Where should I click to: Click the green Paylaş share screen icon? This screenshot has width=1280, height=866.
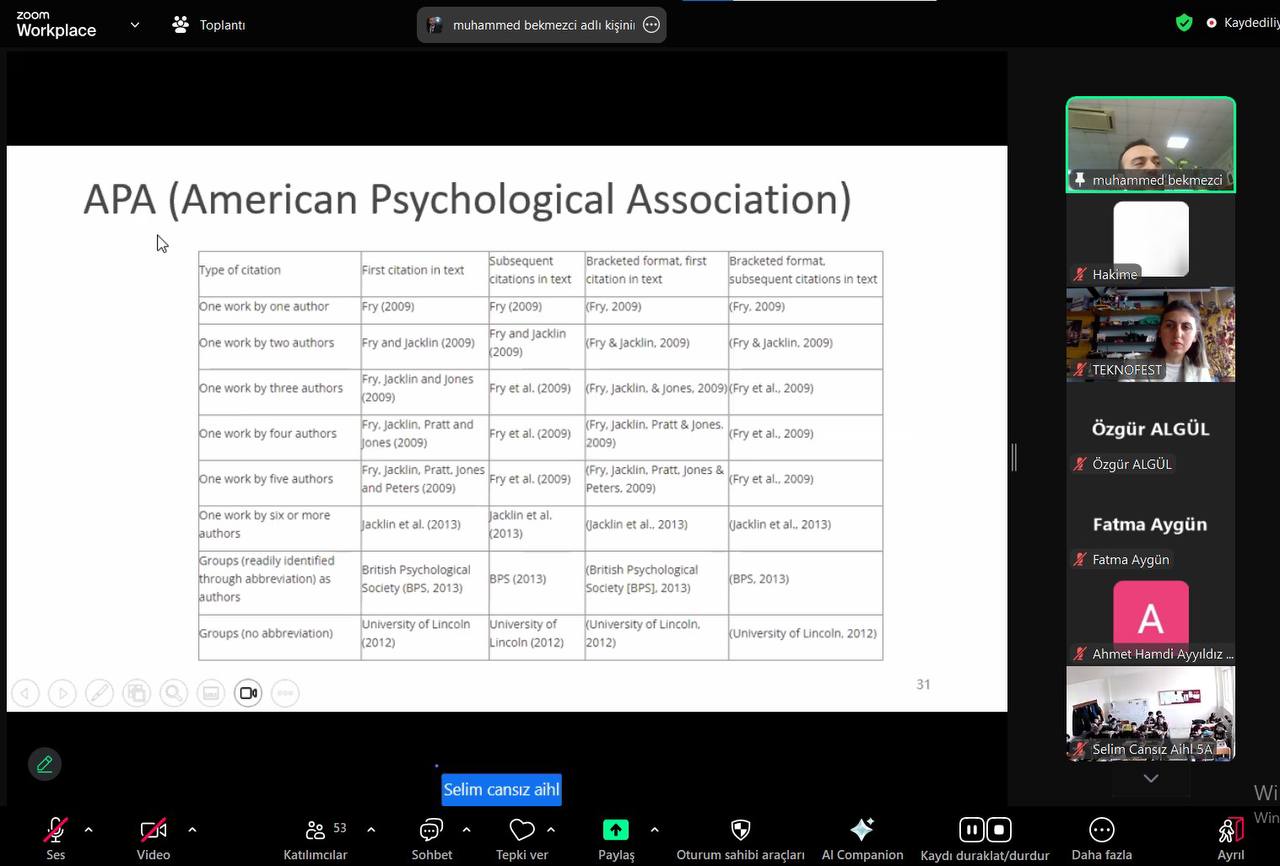click(x=615, y=830)
